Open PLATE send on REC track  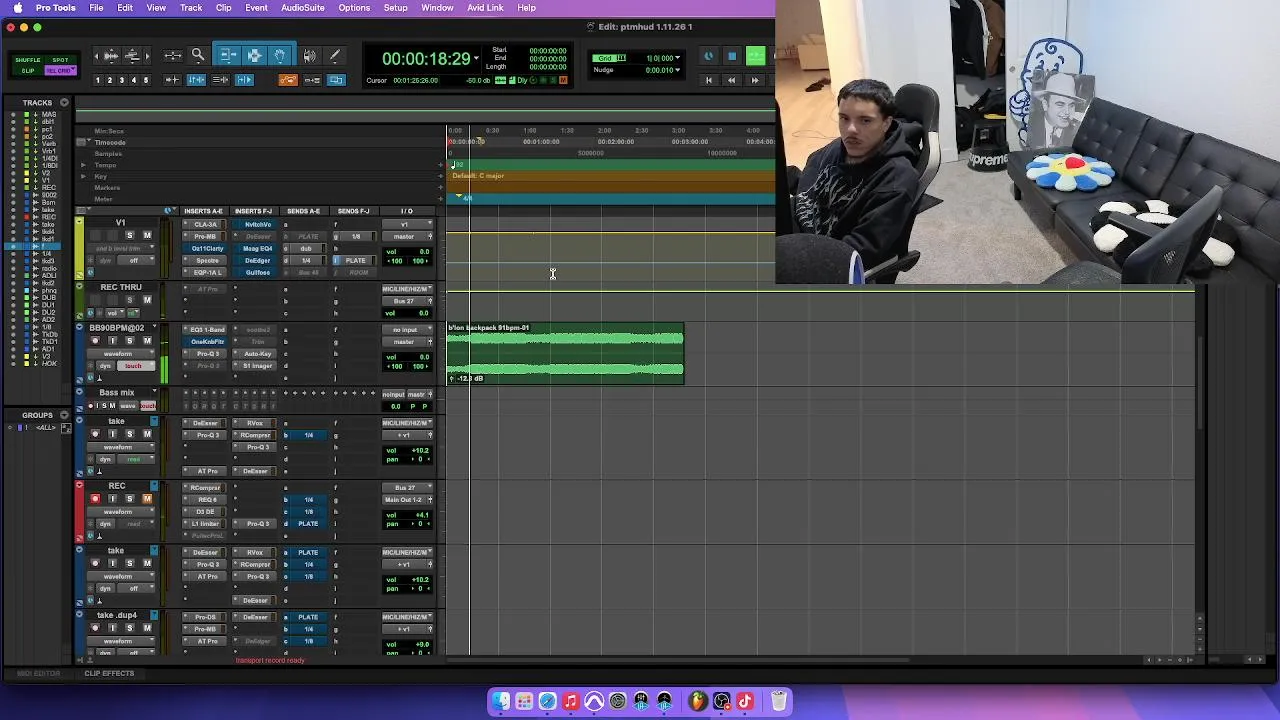click(308, 524)
